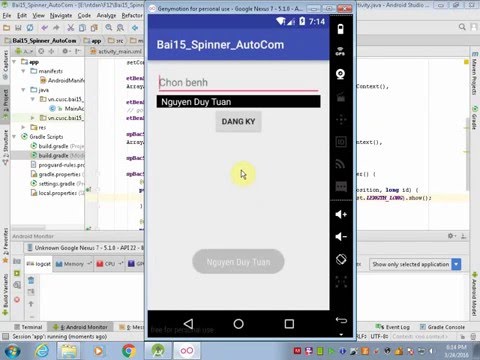The width and height of the screenshot is (480, 360).
Task: Open Show only selected application dropdown
Action: tap(415, 264)
